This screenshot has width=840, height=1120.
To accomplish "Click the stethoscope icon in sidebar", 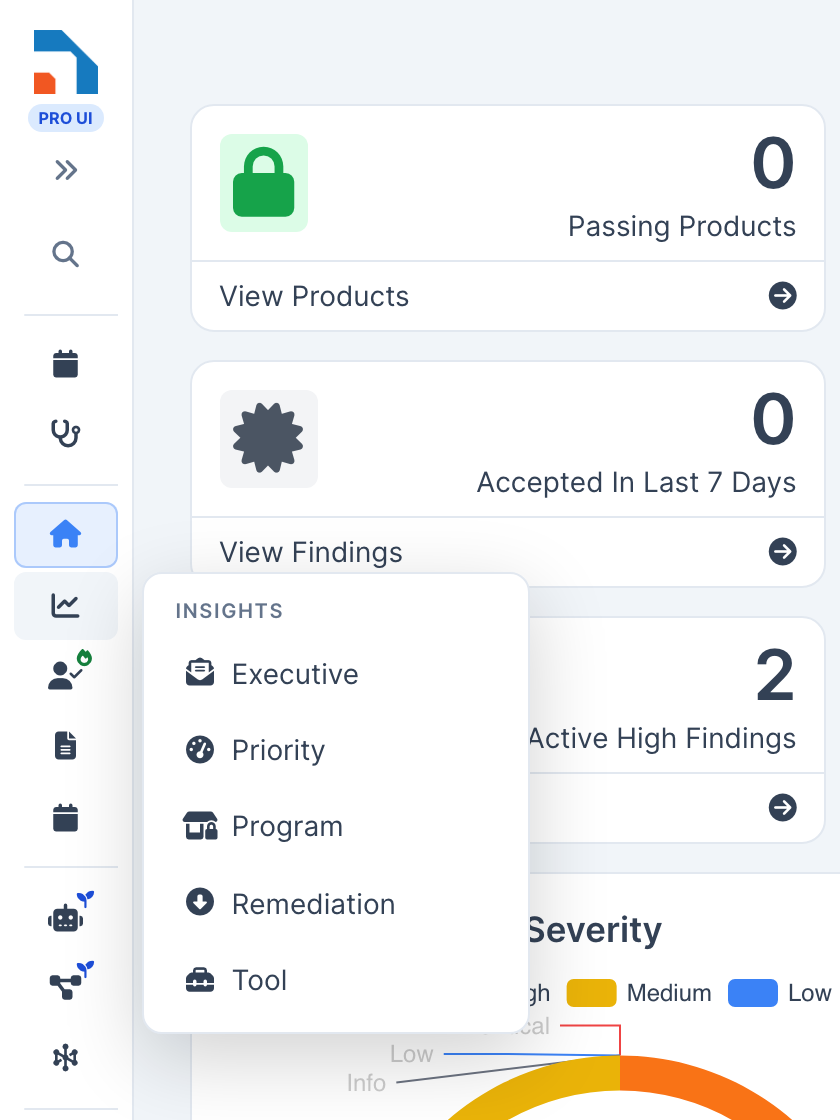I will coord(66,433).
